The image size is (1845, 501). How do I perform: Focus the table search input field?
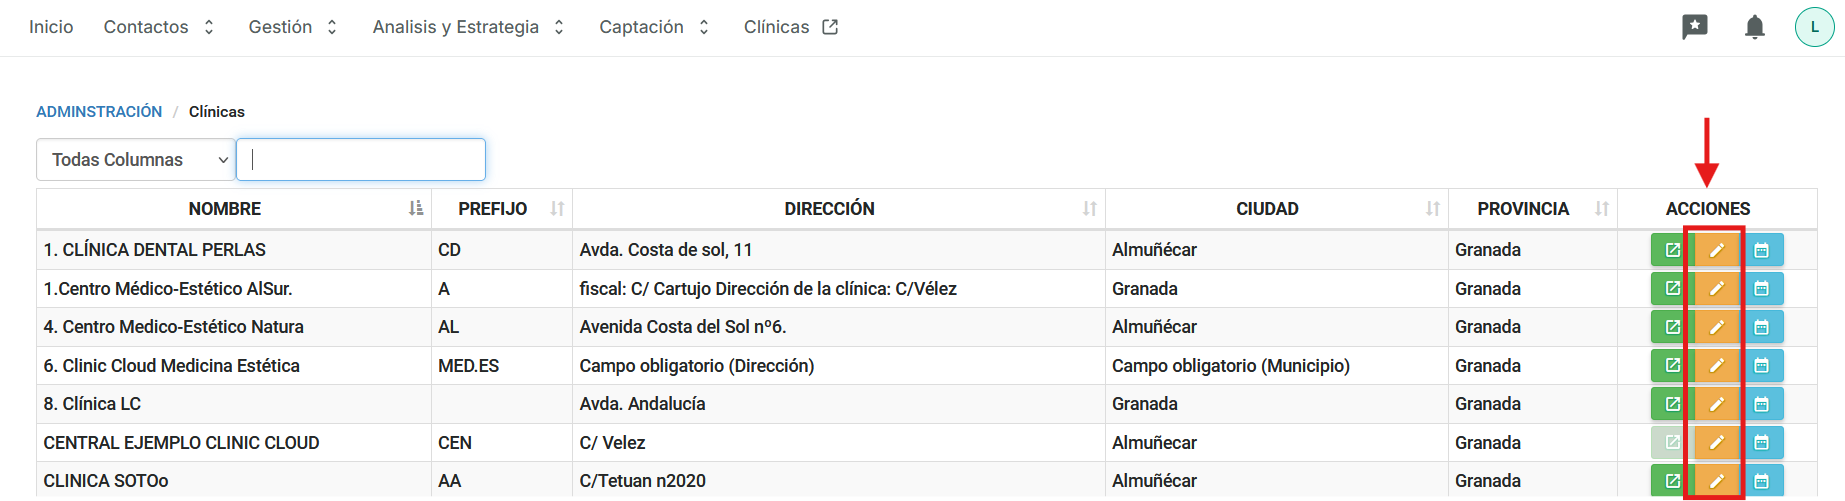361,160
